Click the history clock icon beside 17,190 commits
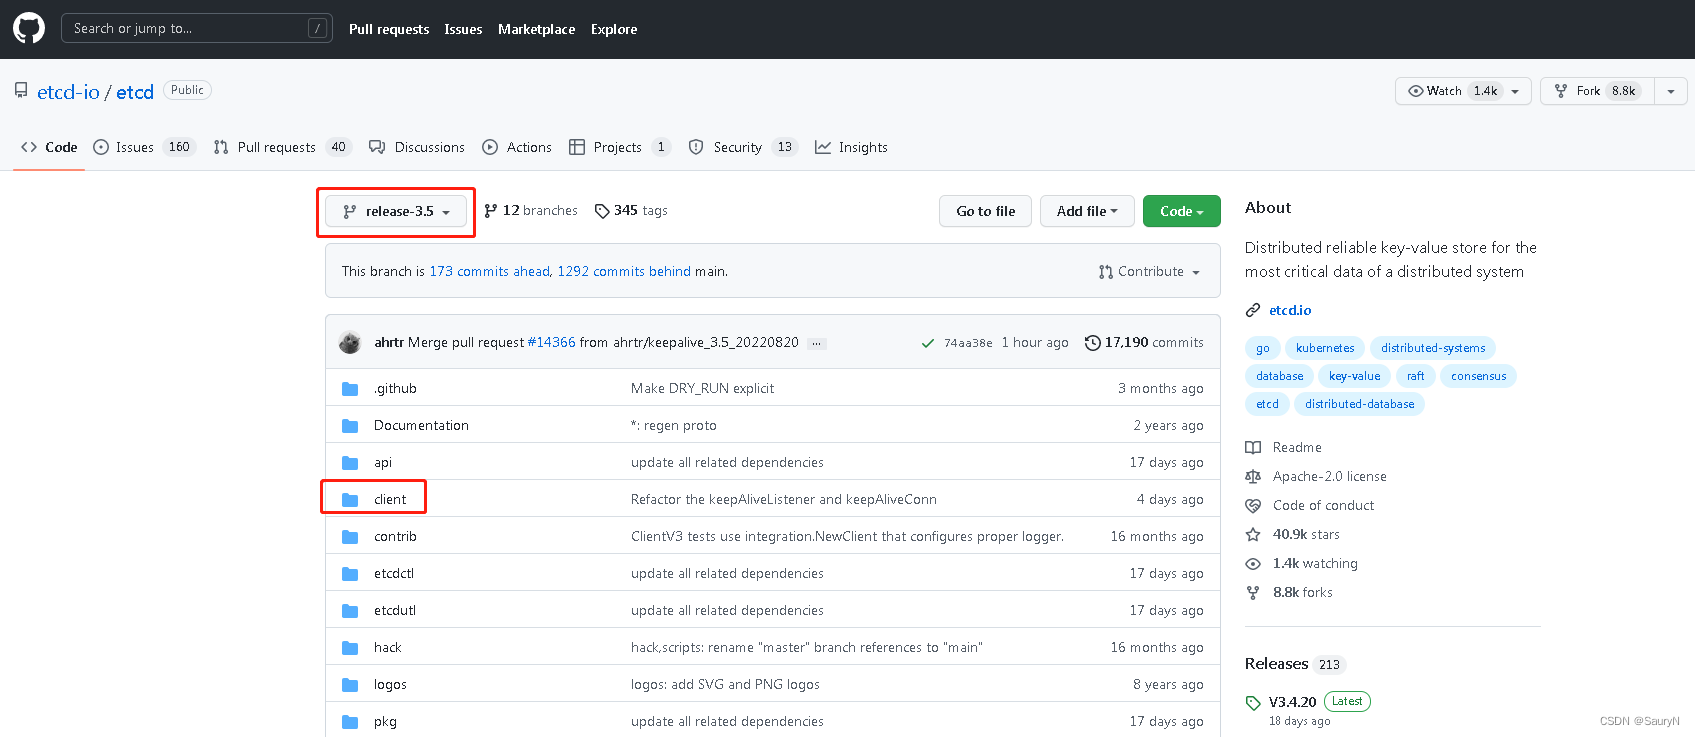The width and height of the screenshot is (1695, 737). point(1092,343)
